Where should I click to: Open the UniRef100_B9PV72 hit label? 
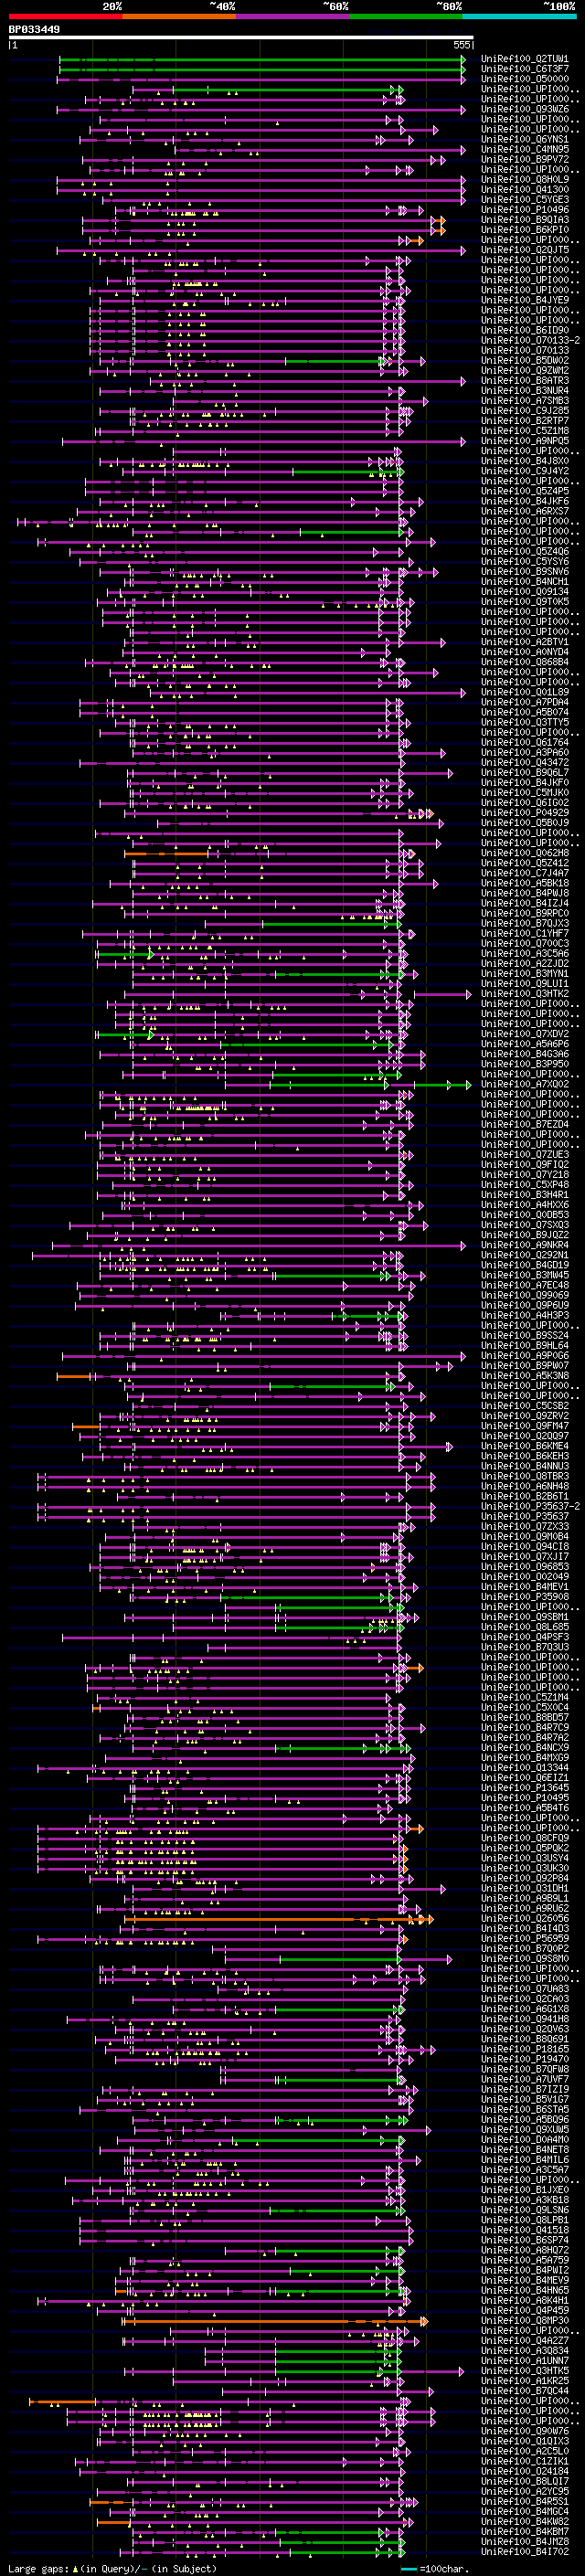(524, 159)
